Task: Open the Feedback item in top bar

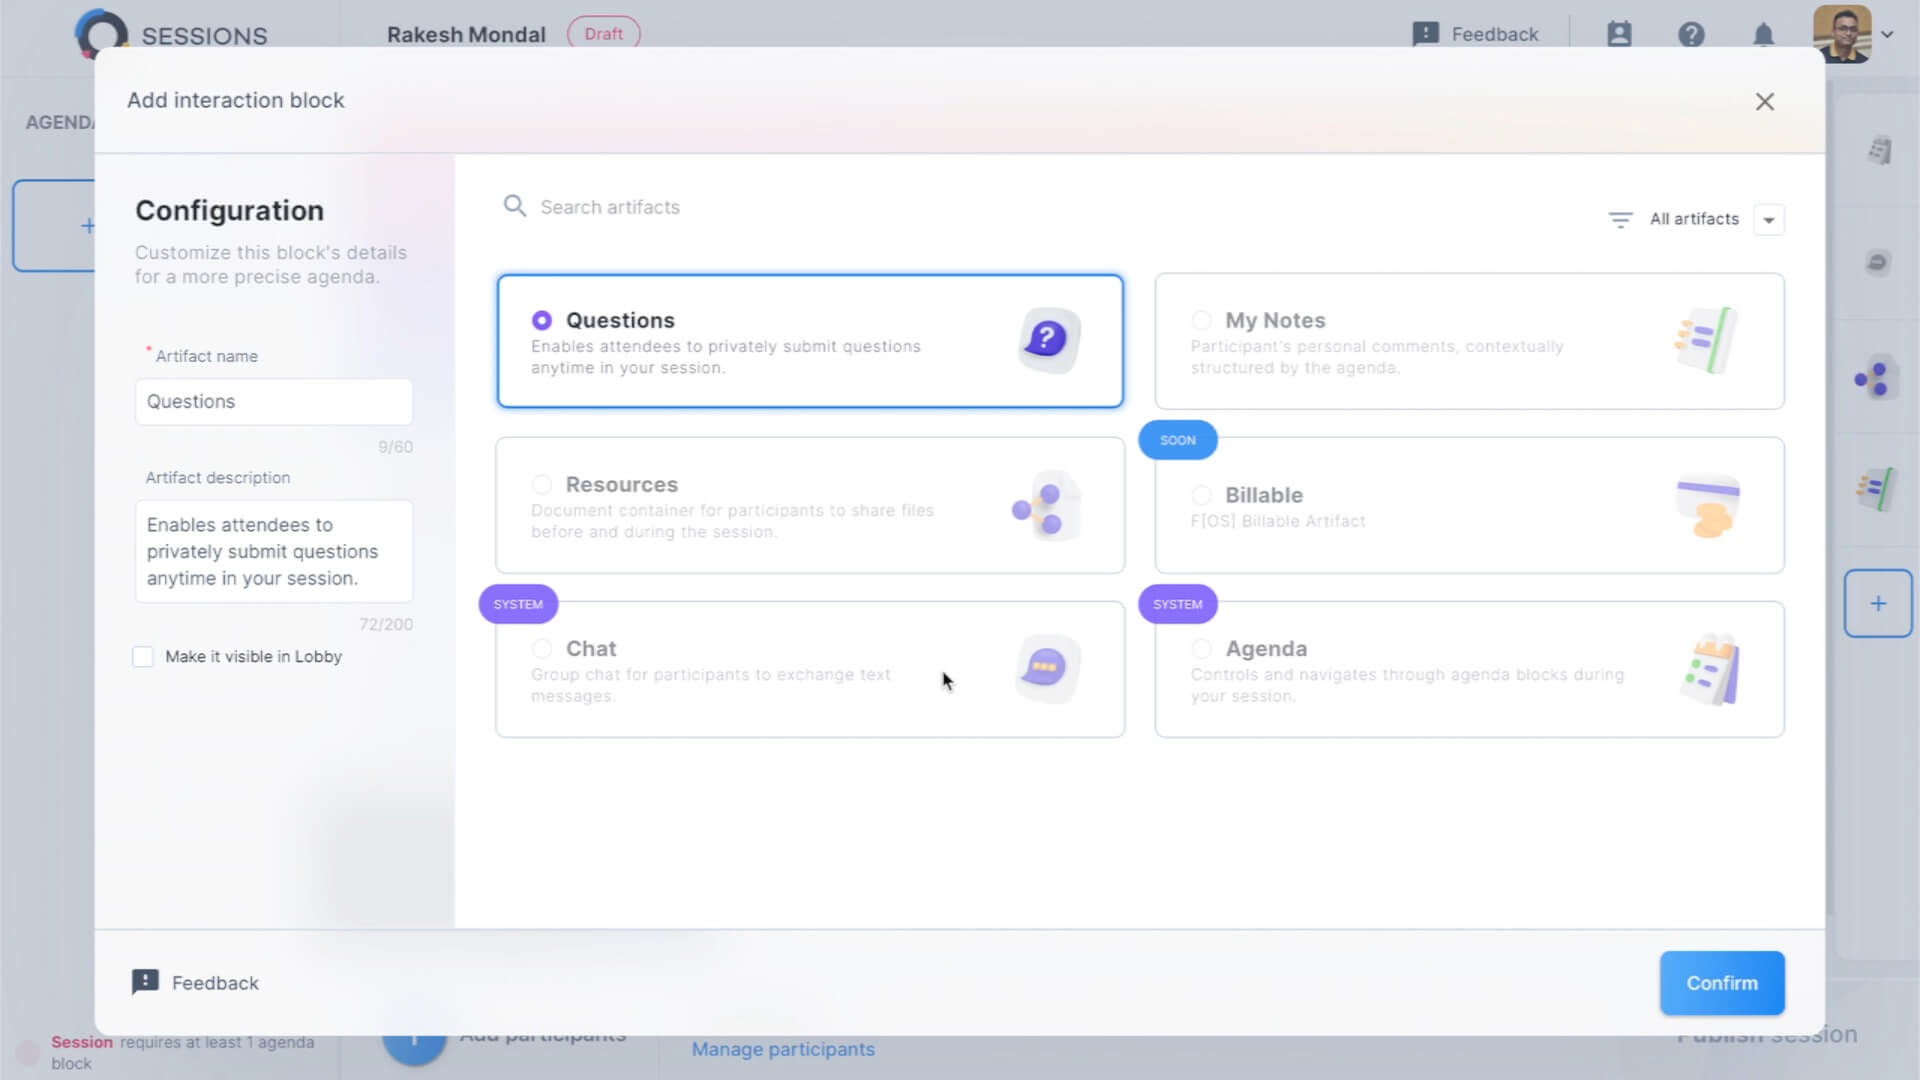Action: click(1476, 33)
